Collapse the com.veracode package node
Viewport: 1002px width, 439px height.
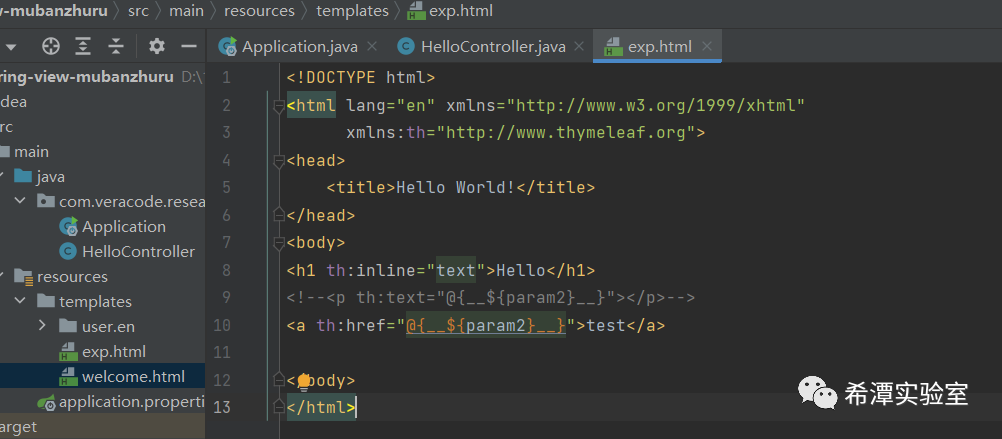click(20, 201)
